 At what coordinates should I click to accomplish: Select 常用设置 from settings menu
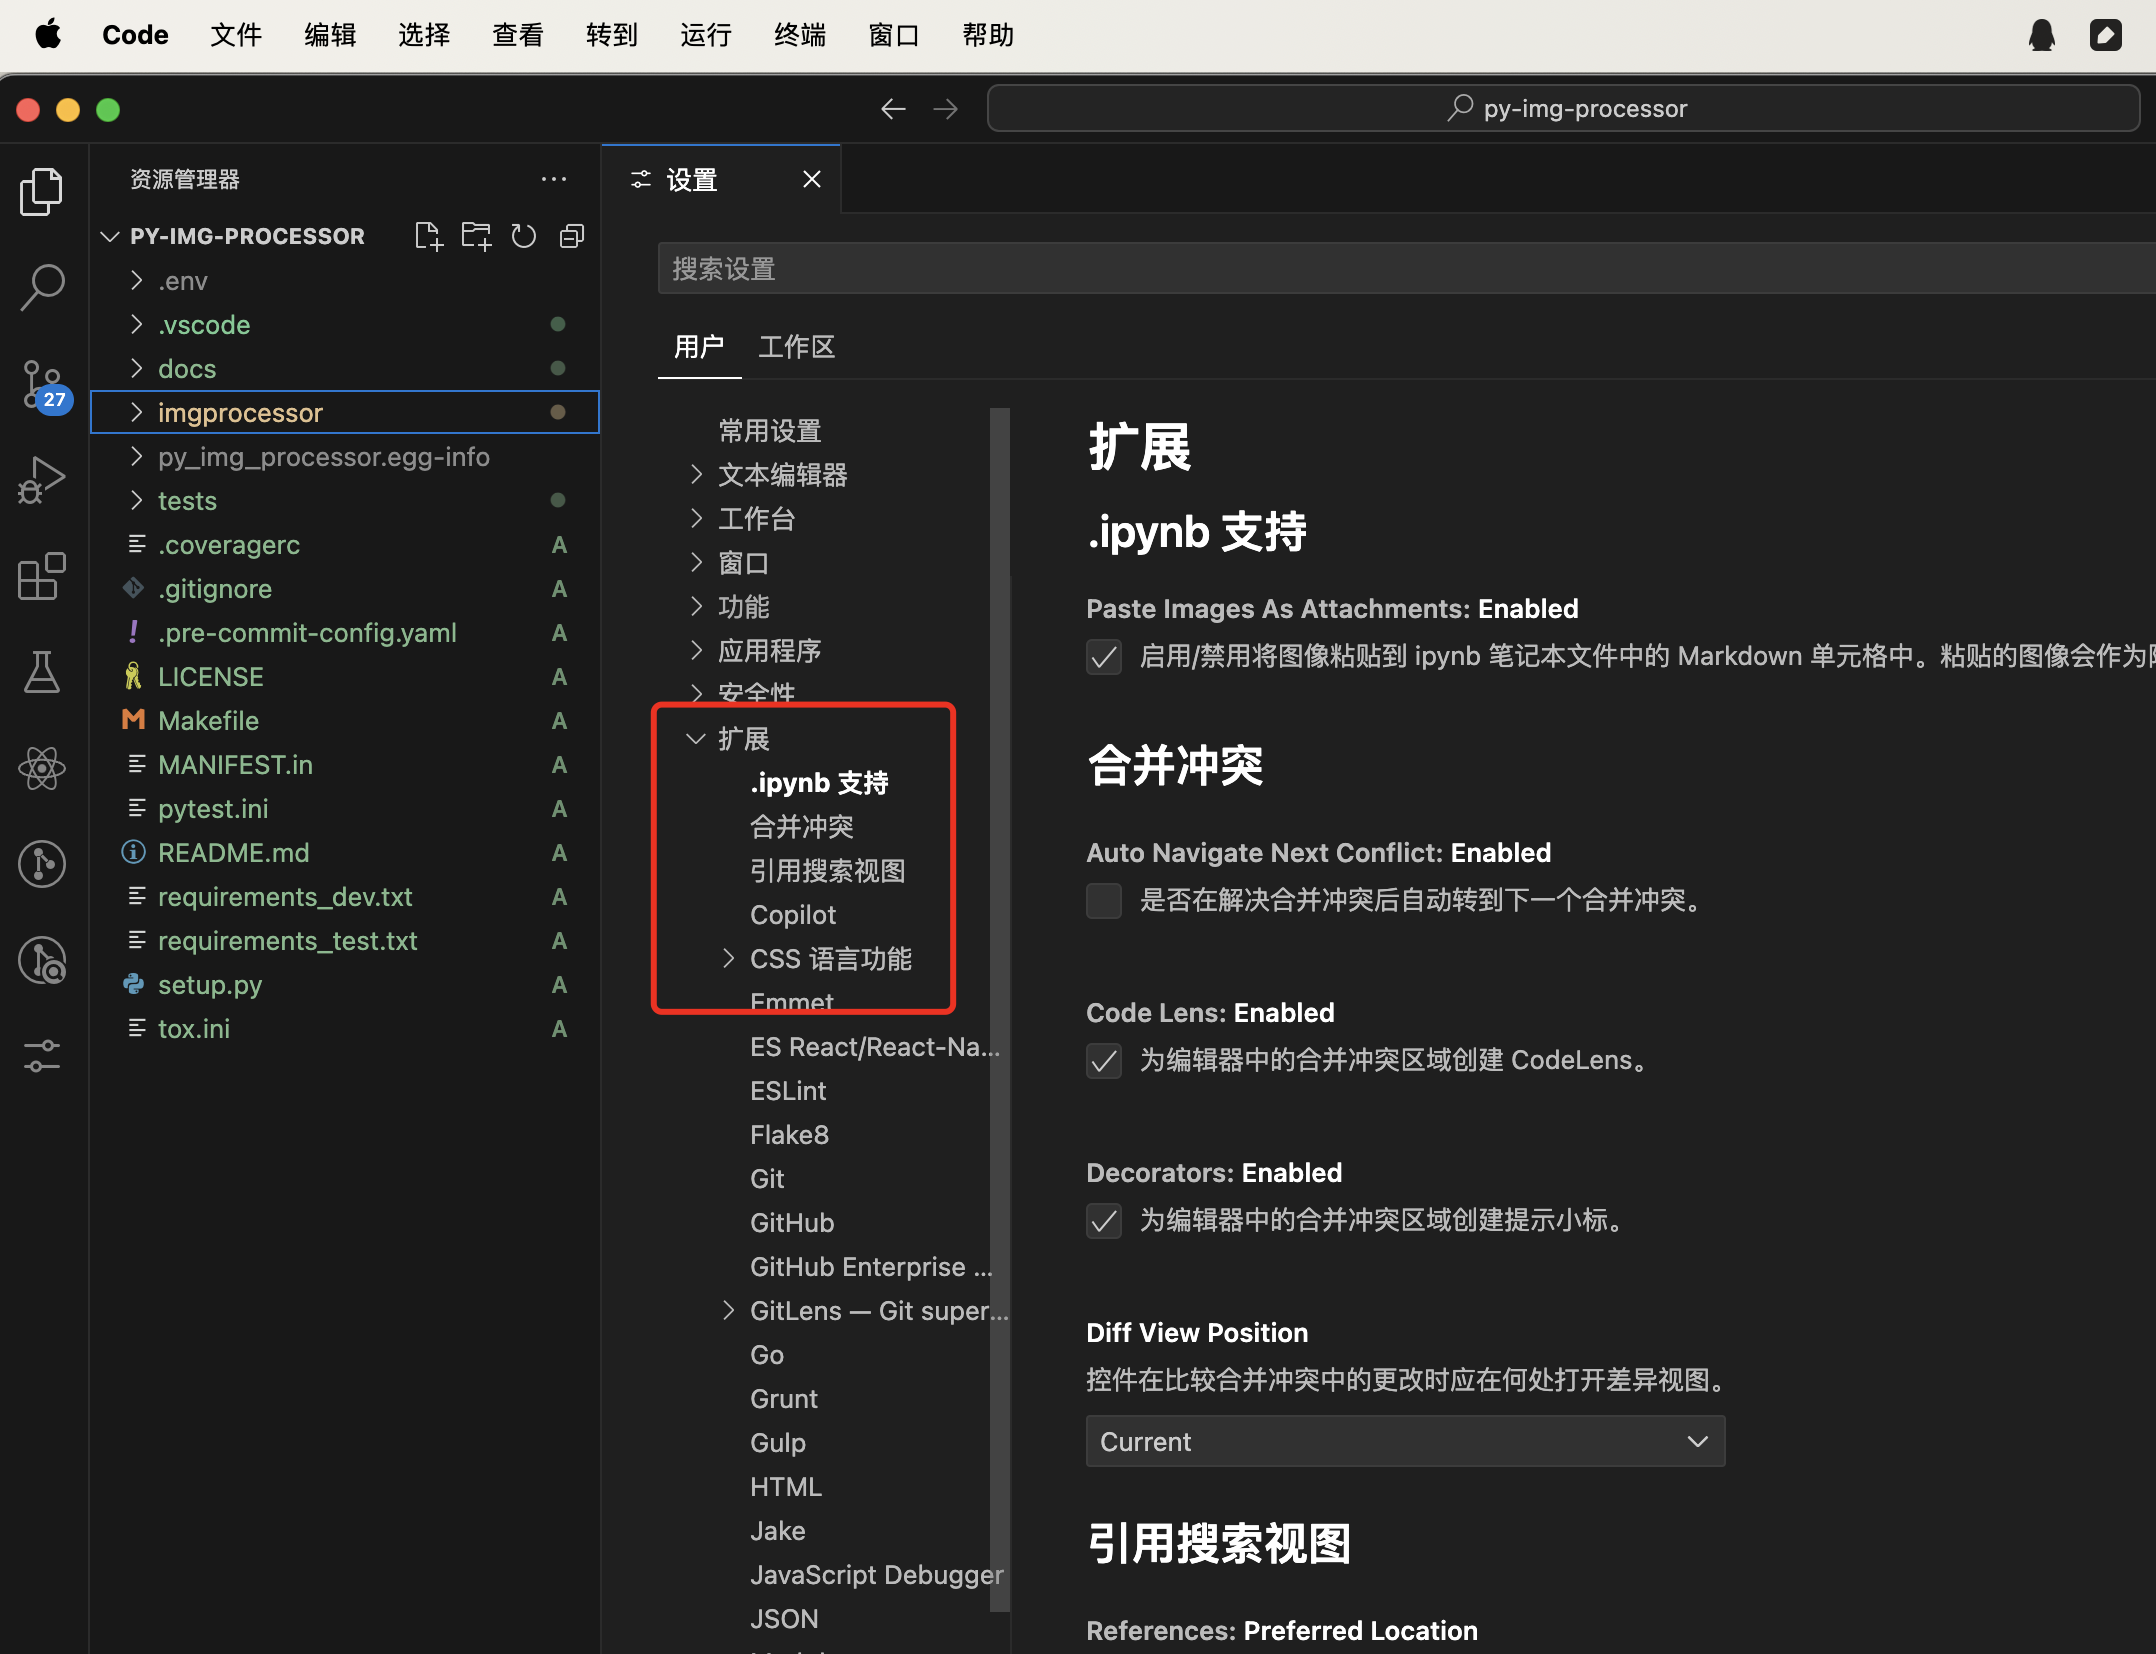(771, 431)
